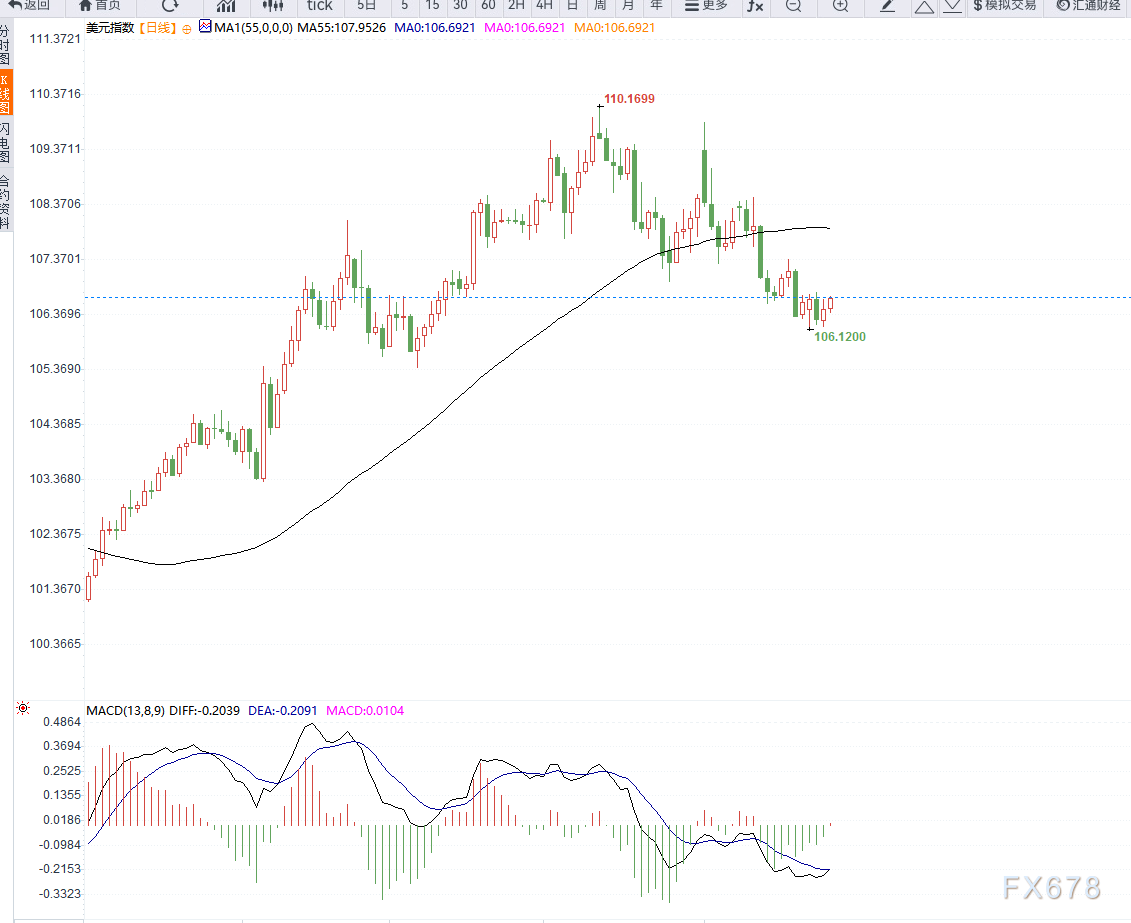This screenshot has height=923, width=1131.
Task: Open 模拟交易 simulated trading
Action: pyautogui.click(x=1005, y=6)
